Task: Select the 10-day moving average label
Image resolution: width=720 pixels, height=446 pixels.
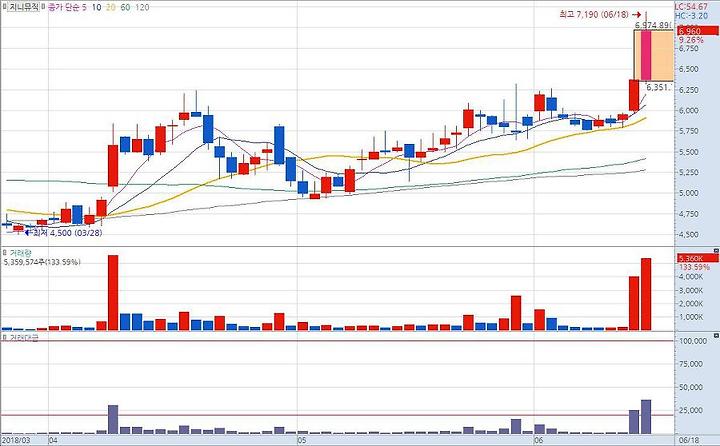Action: pos(96,7)
